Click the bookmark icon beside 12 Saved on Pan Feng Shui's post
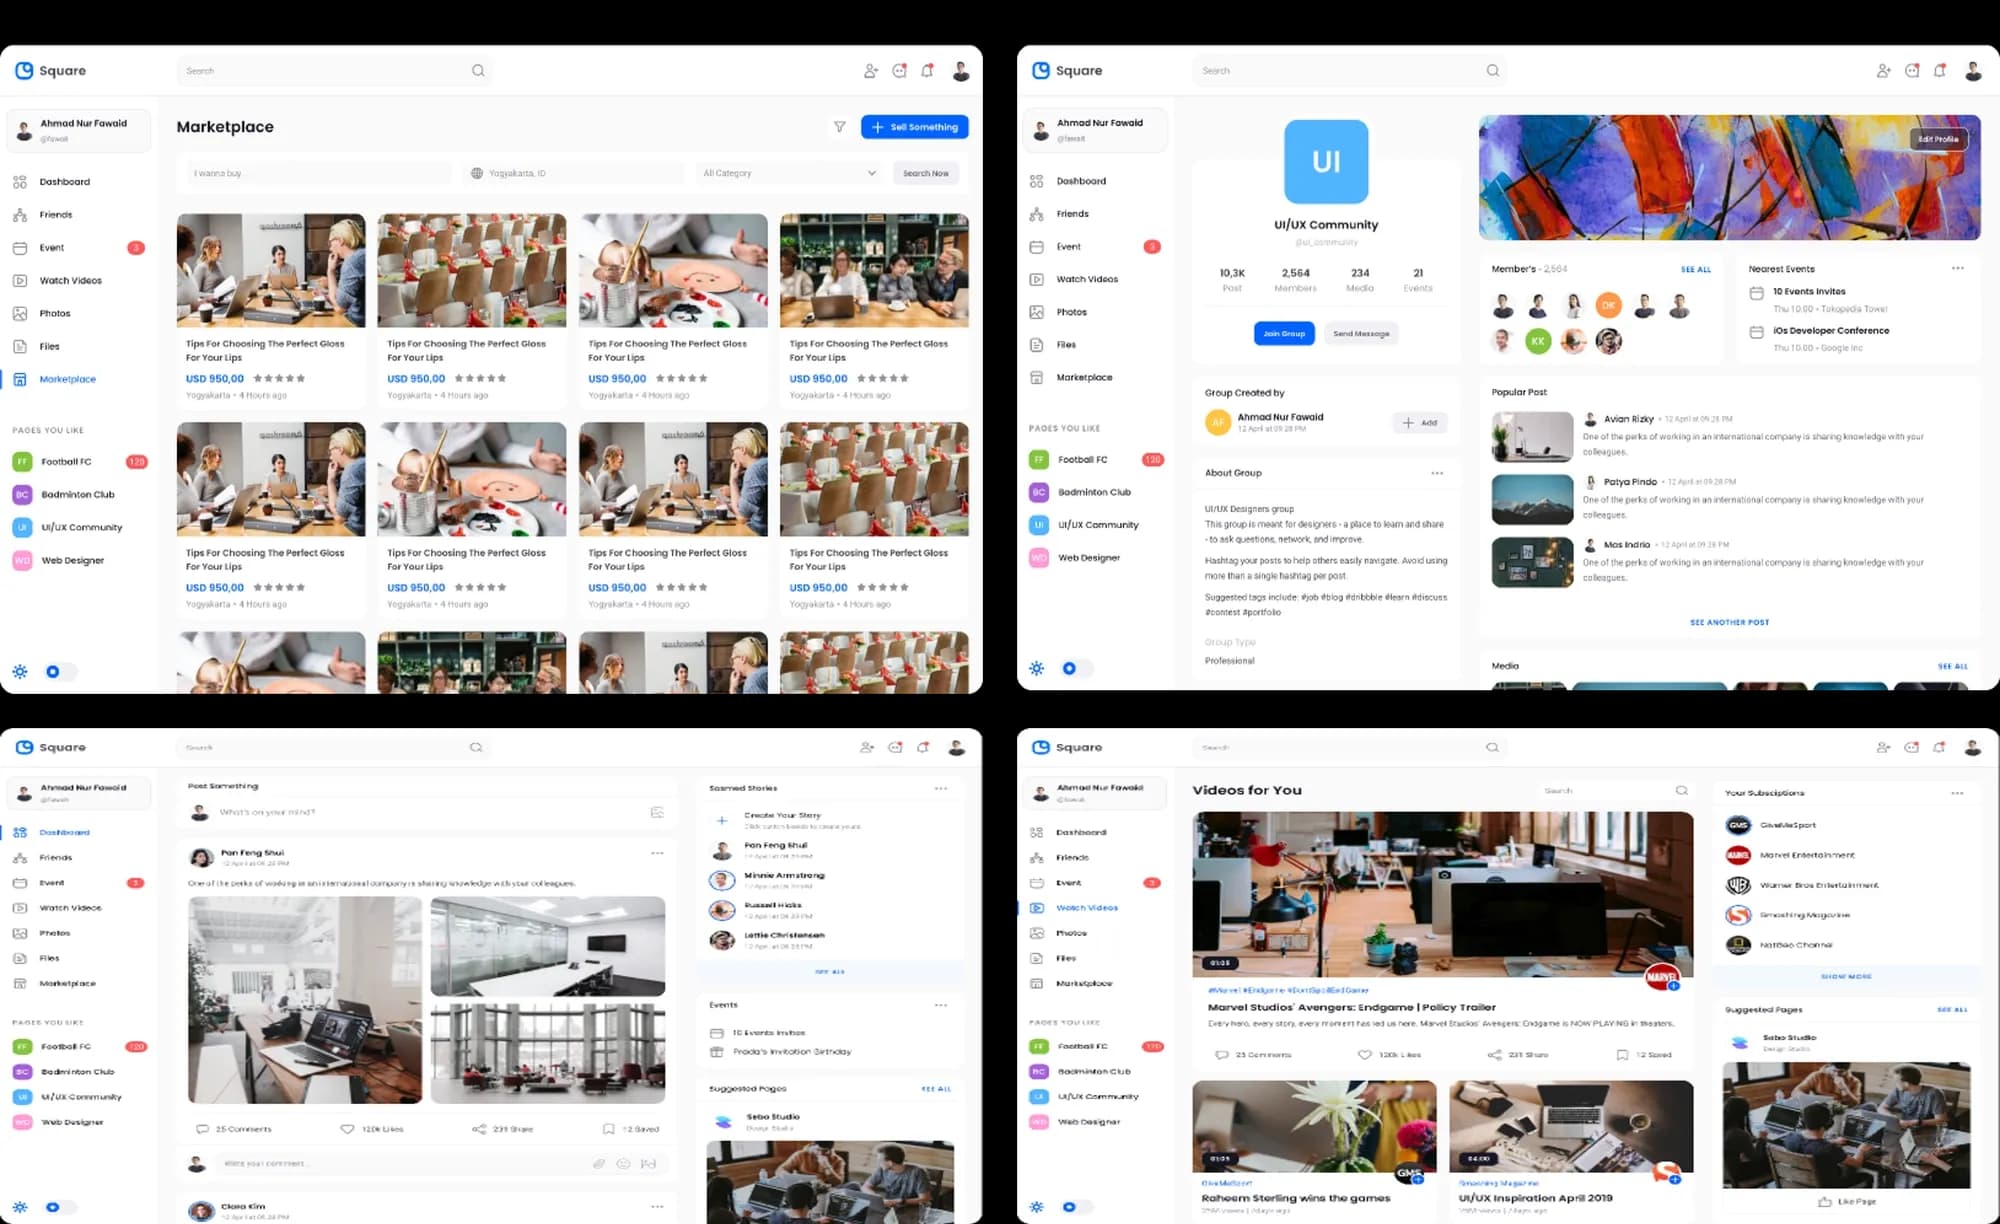 [x=608, y=1129]
